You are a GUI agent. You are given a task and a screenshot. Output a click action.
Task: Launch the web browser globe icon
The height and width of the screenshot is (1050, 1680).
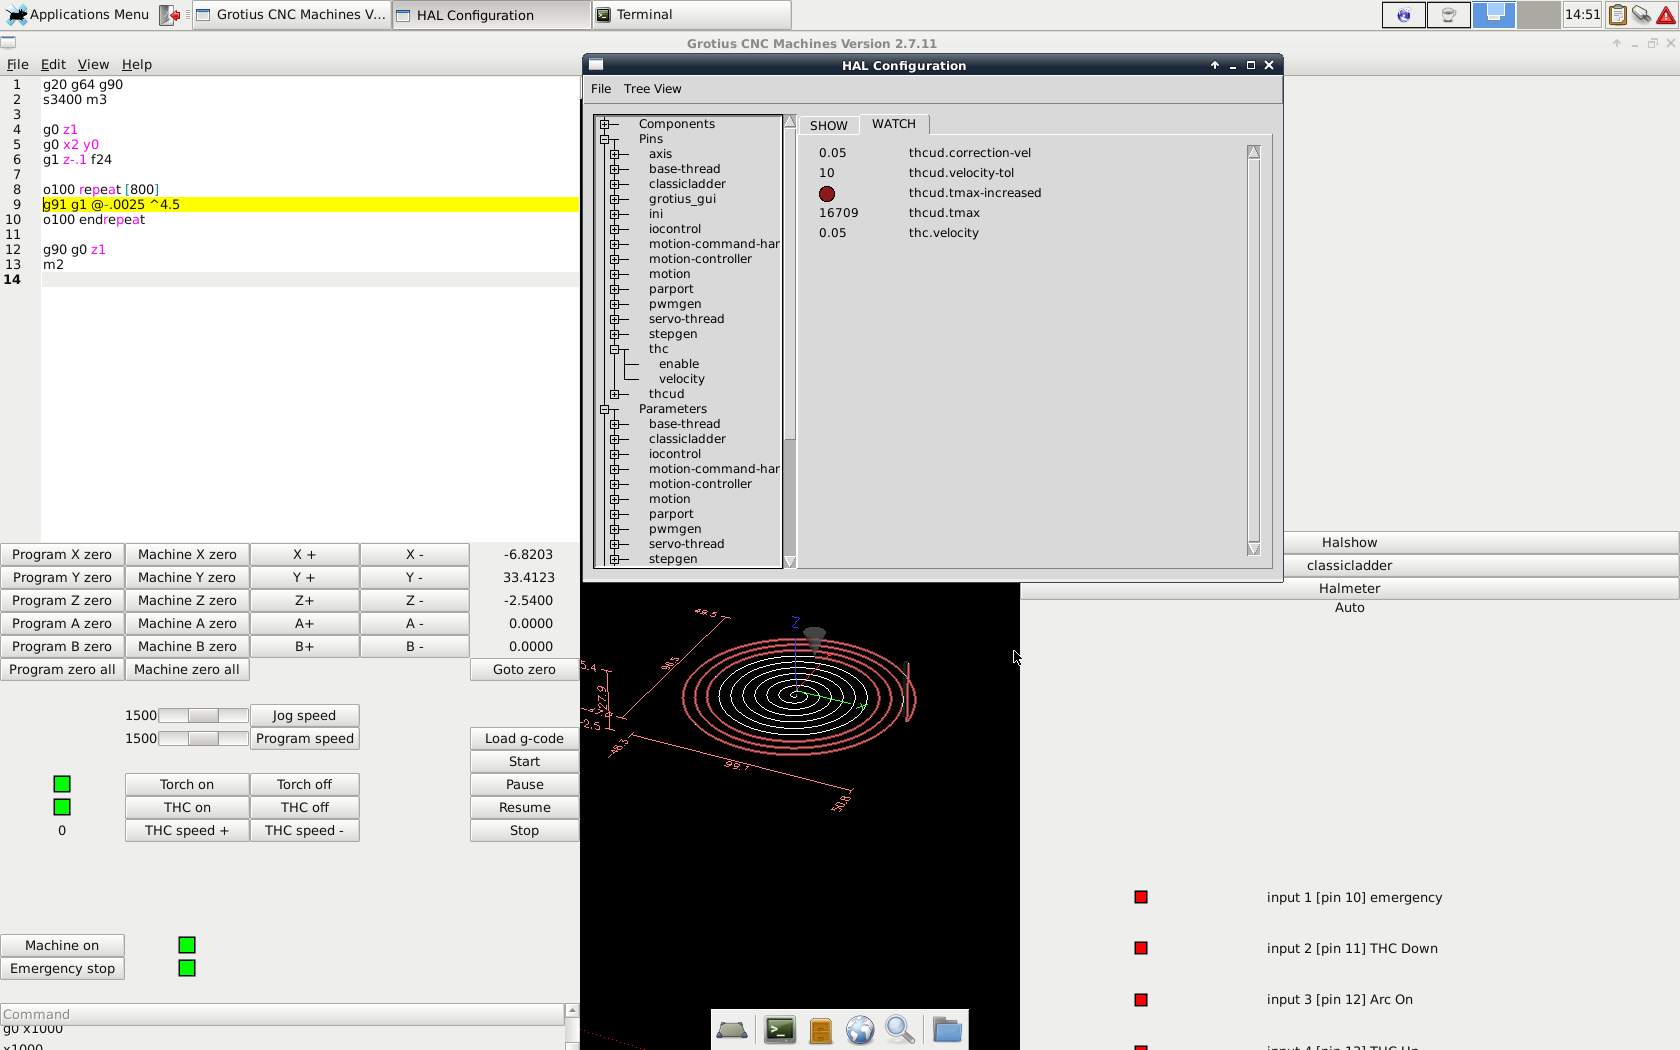(860, 1030)
